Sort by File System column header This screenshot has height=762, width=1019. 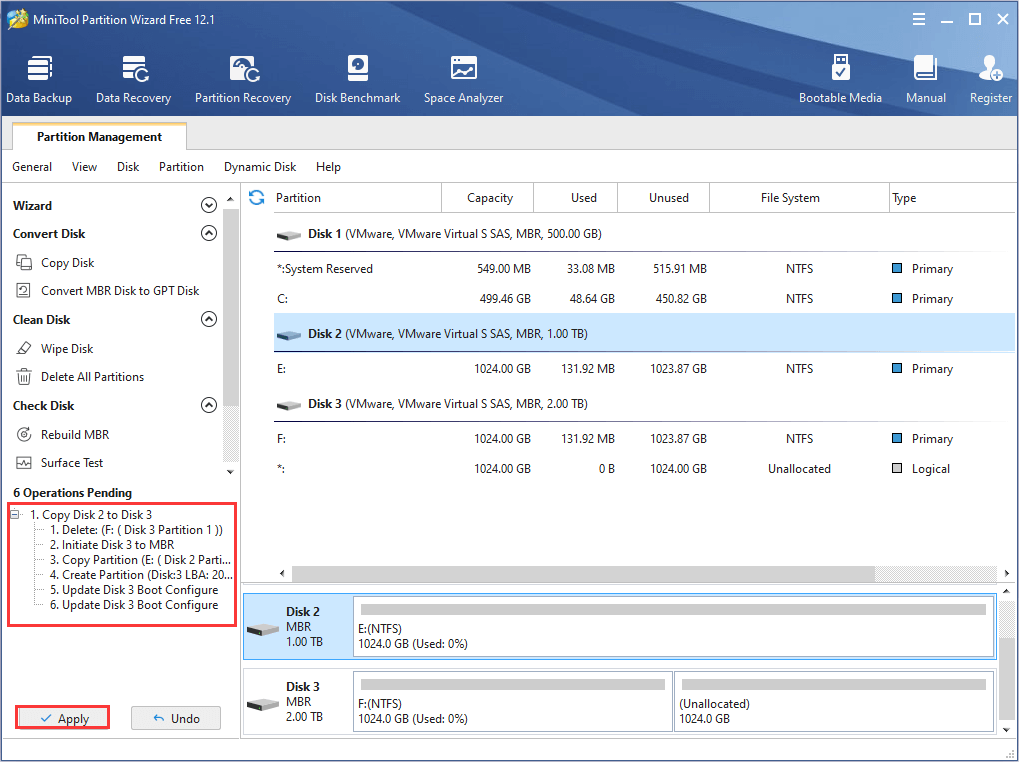click(x=799, y=197)
